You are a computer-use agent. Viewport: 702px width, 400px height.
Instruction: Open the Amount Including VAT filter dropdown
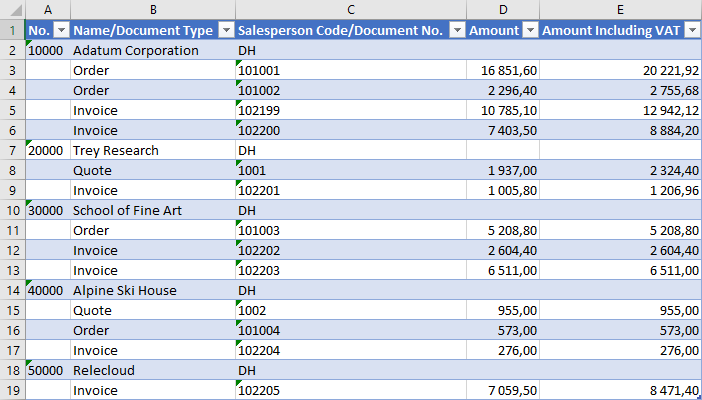click(x=693, y=30)
